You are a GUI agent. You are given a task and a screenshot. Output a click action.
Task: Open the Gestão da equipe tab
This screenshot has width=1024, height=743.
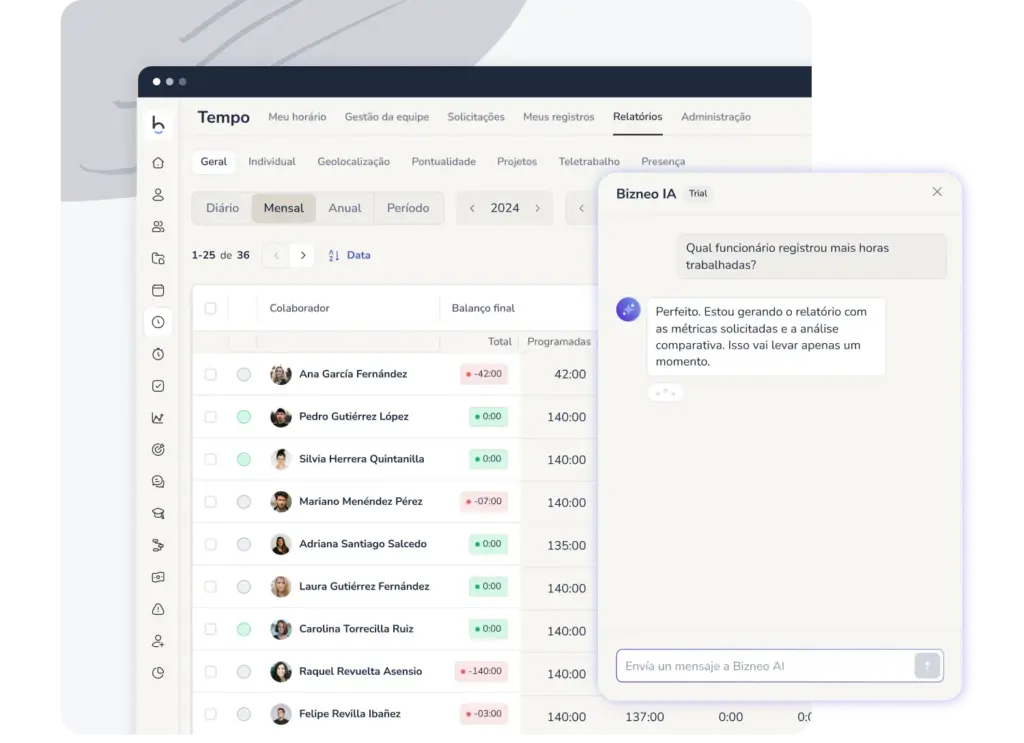pos(387,117)
